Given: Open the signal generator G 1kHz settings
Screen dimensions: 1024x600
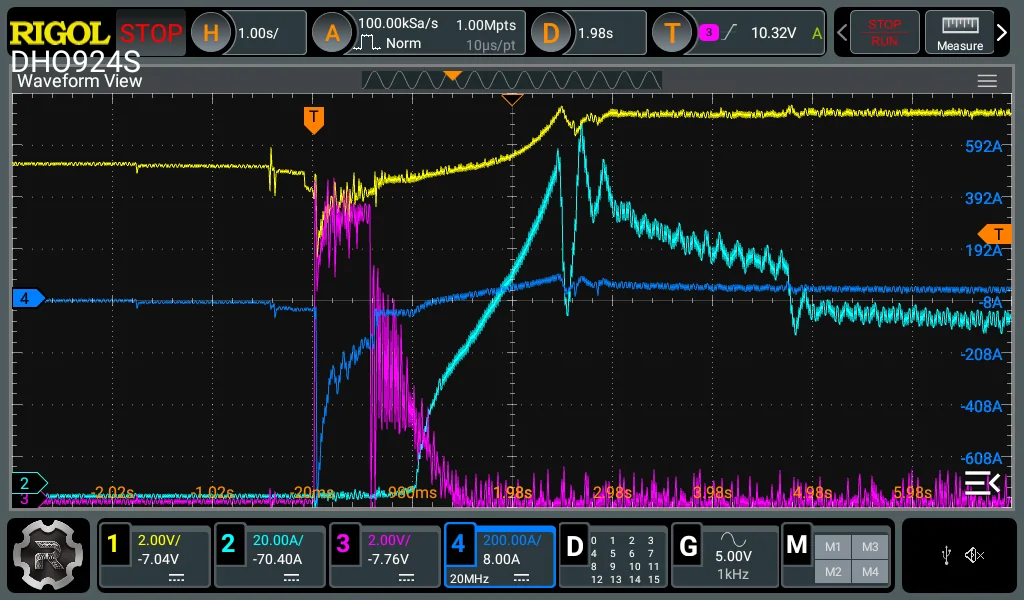Looking at the screenshot, I should pos(724,556).
